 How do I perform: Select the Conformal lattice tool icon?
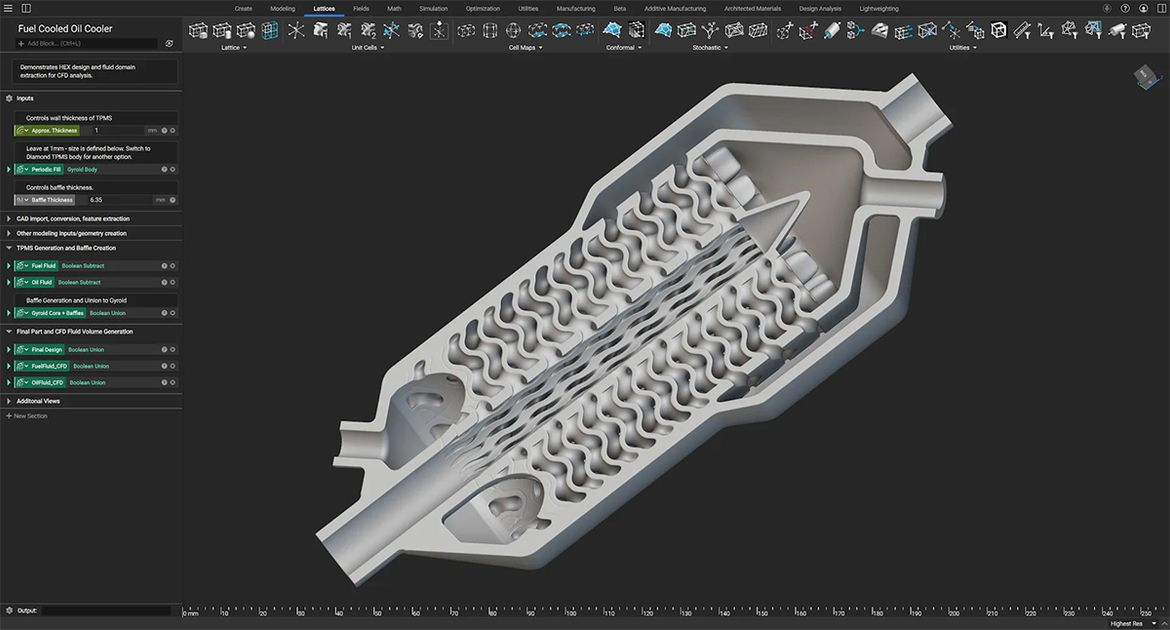point(612,31)
